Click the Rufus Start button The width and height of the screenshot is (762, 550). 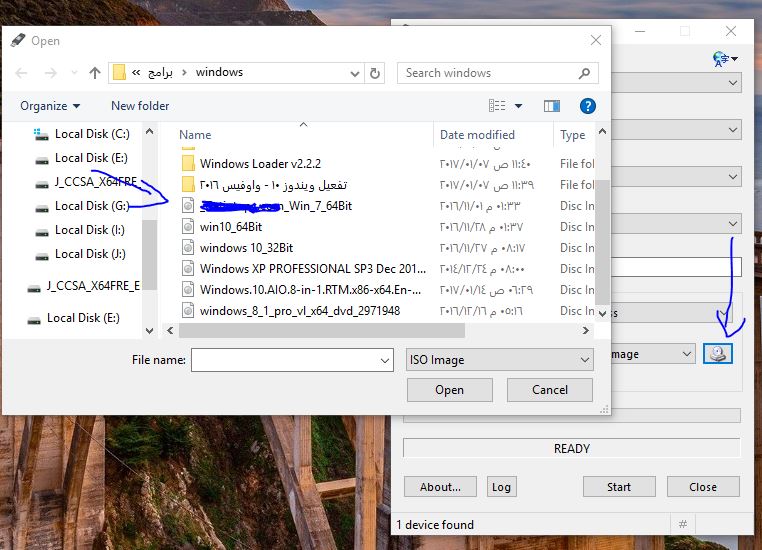click(619, 487)
